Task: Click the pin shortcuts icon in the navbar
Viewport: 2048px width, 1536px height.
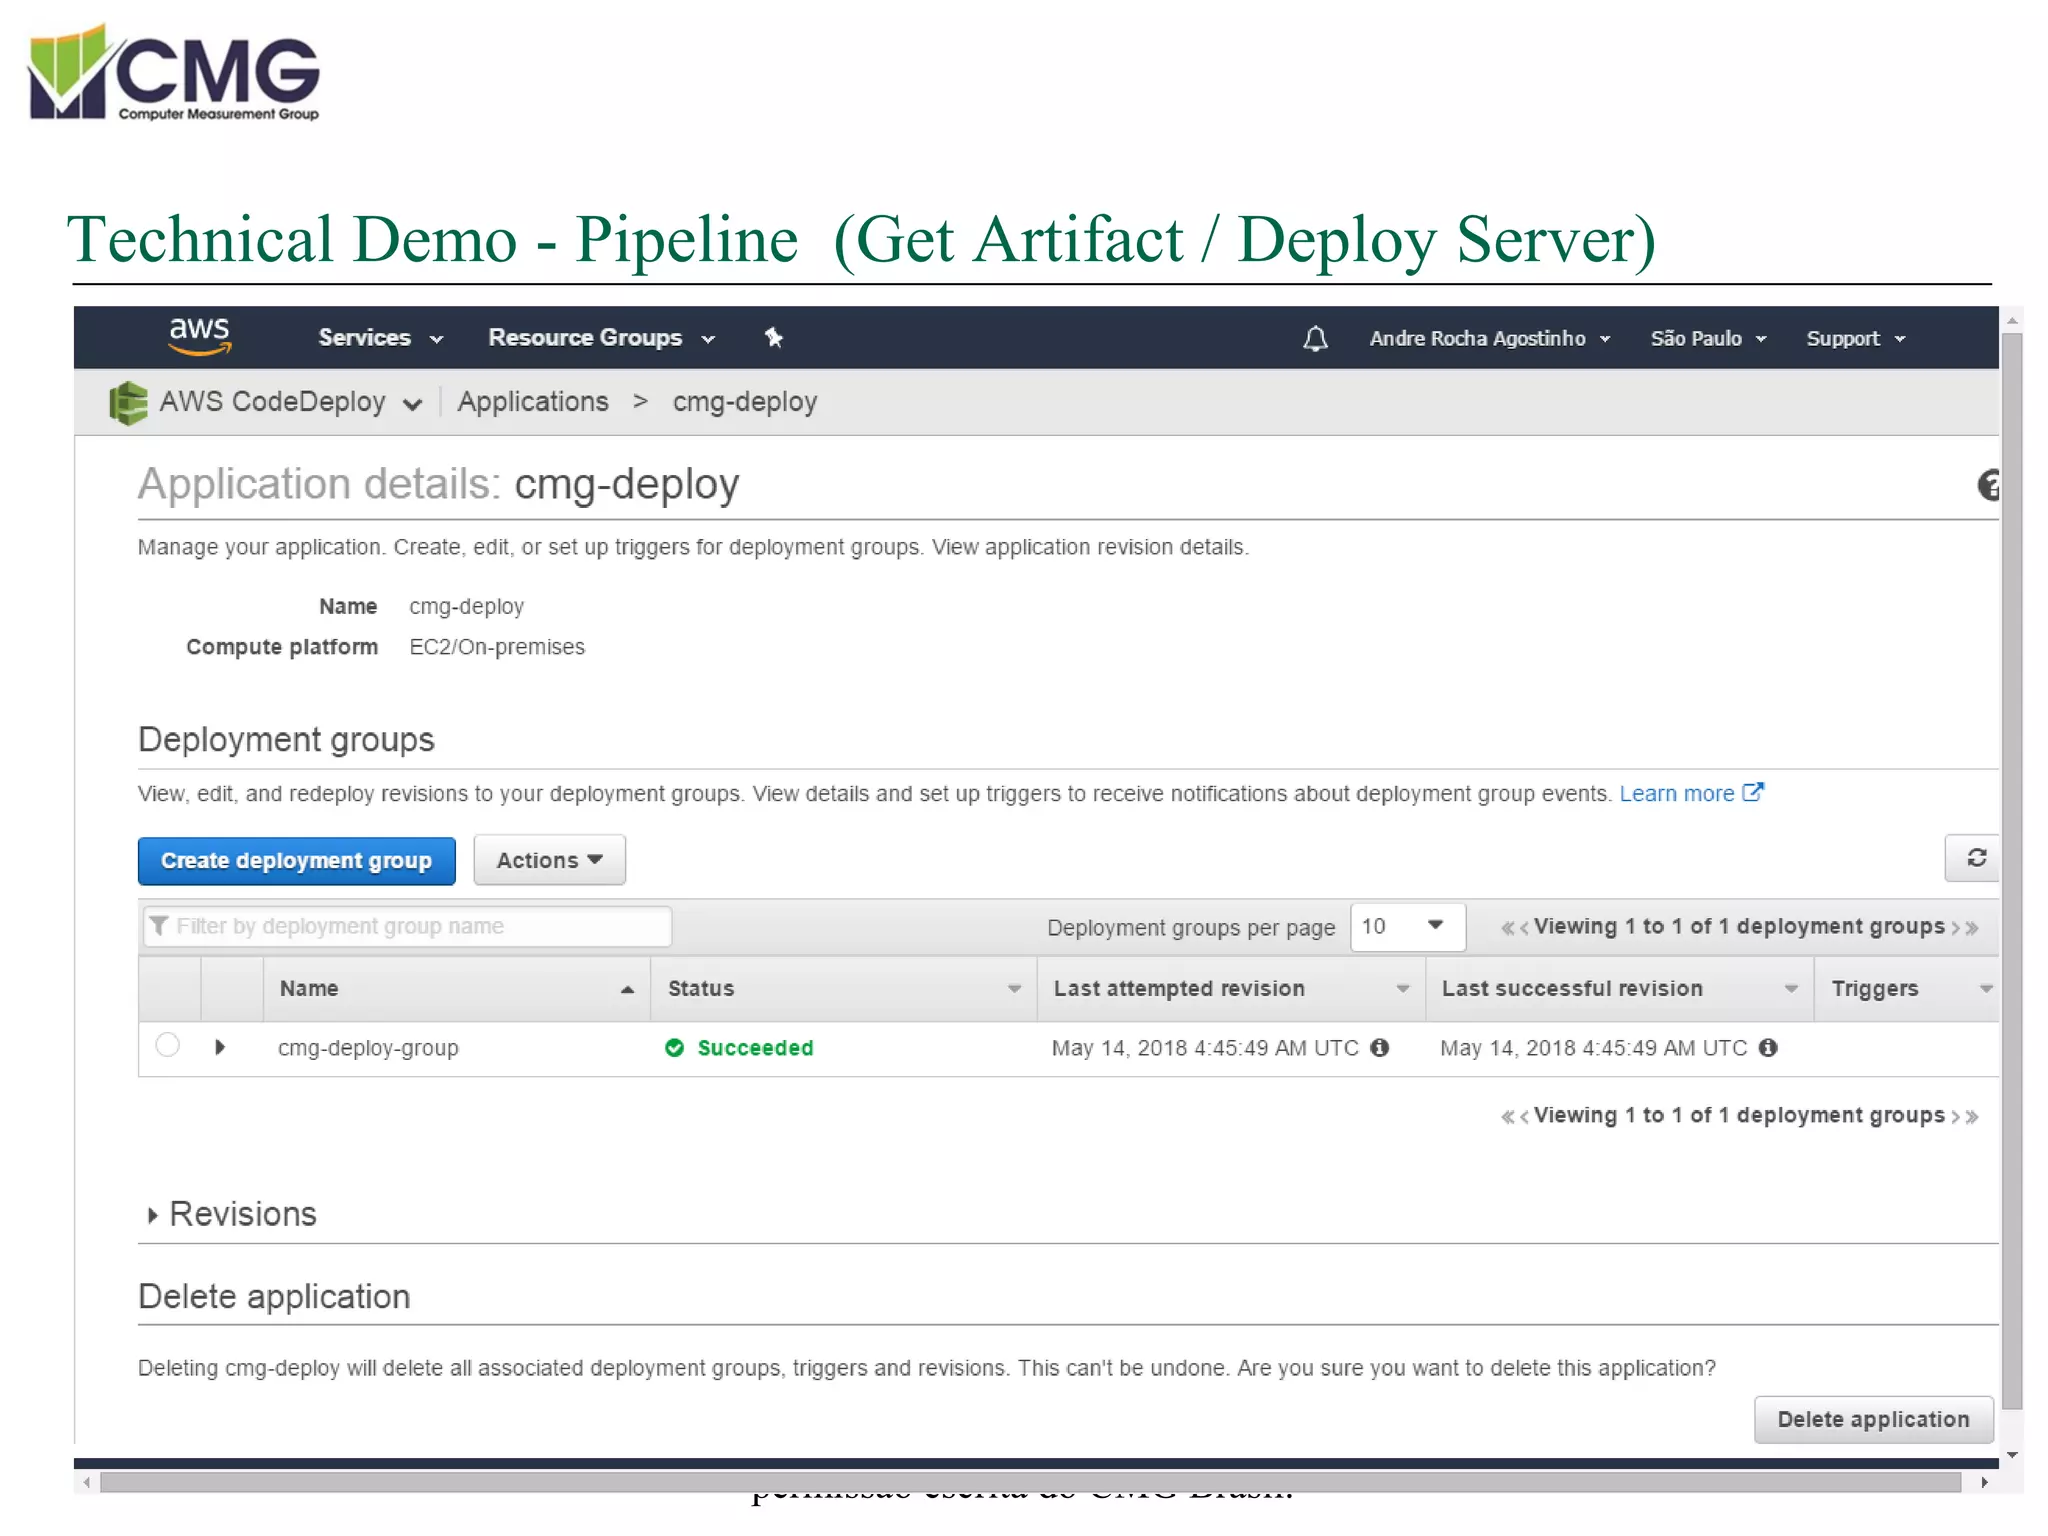Action: click(773, 338)
